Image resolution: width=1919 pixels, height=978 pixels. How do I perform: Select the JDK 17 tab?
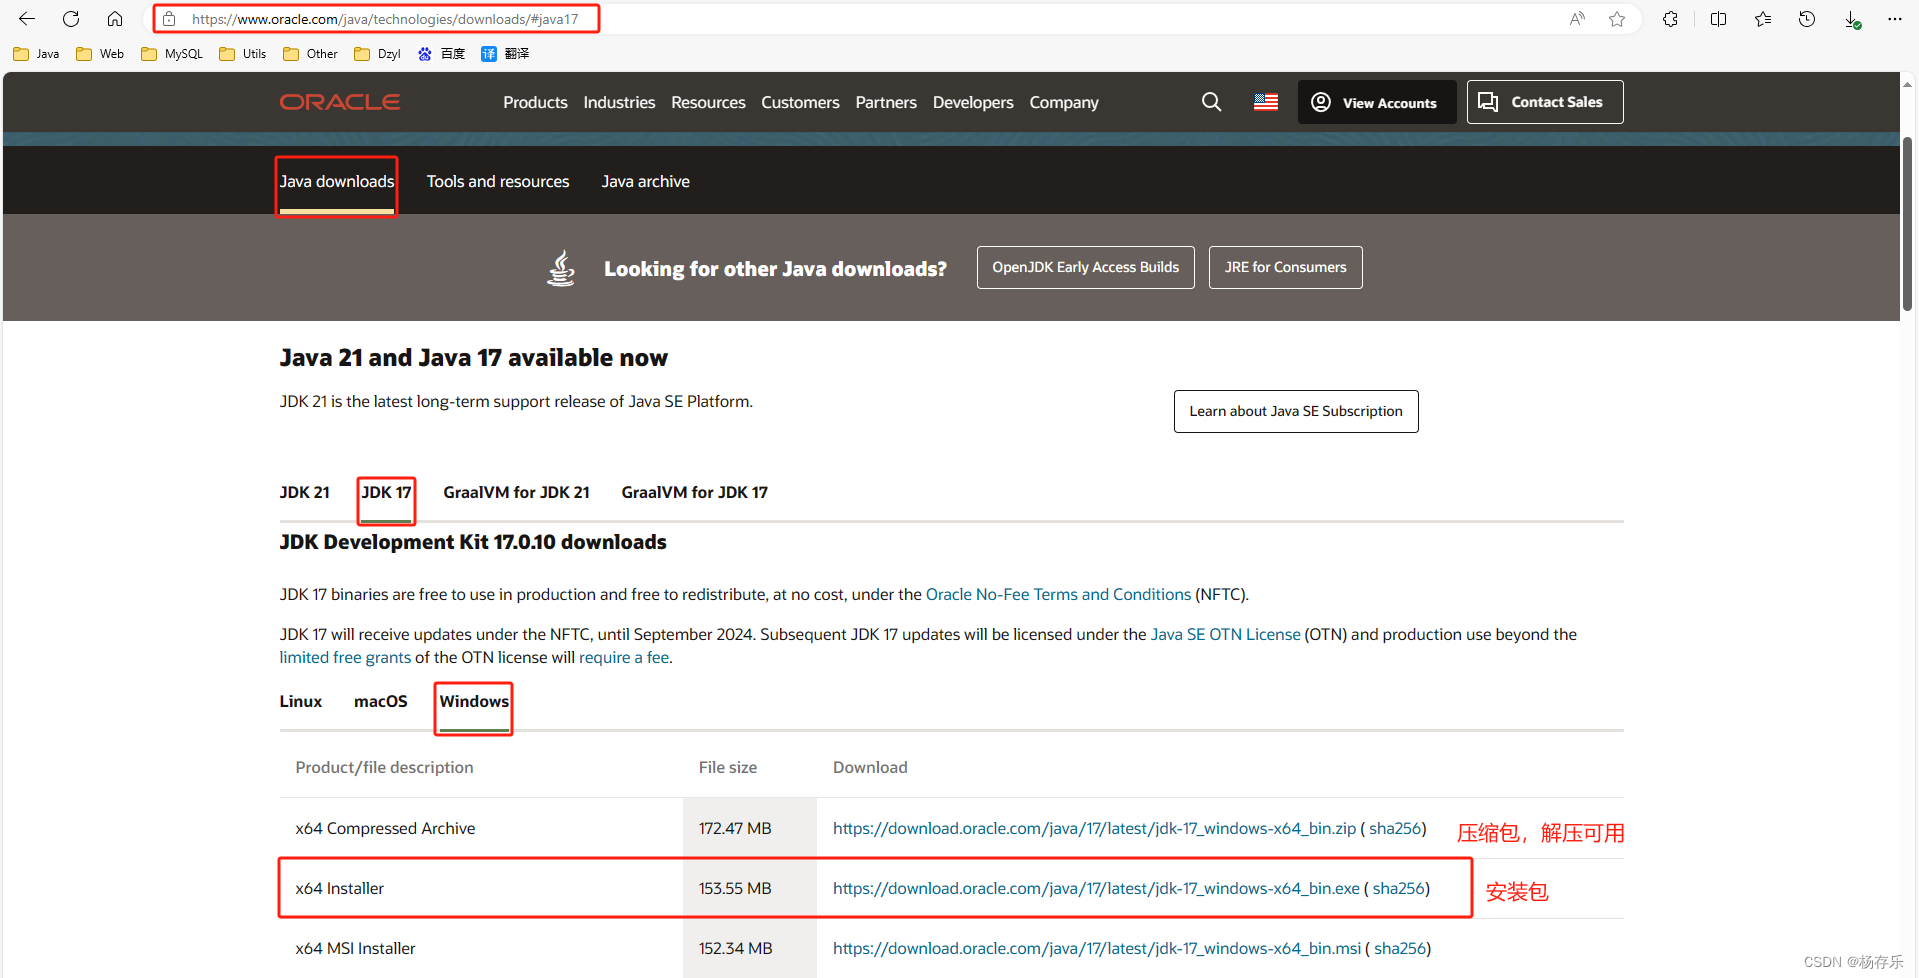(387, 492)
